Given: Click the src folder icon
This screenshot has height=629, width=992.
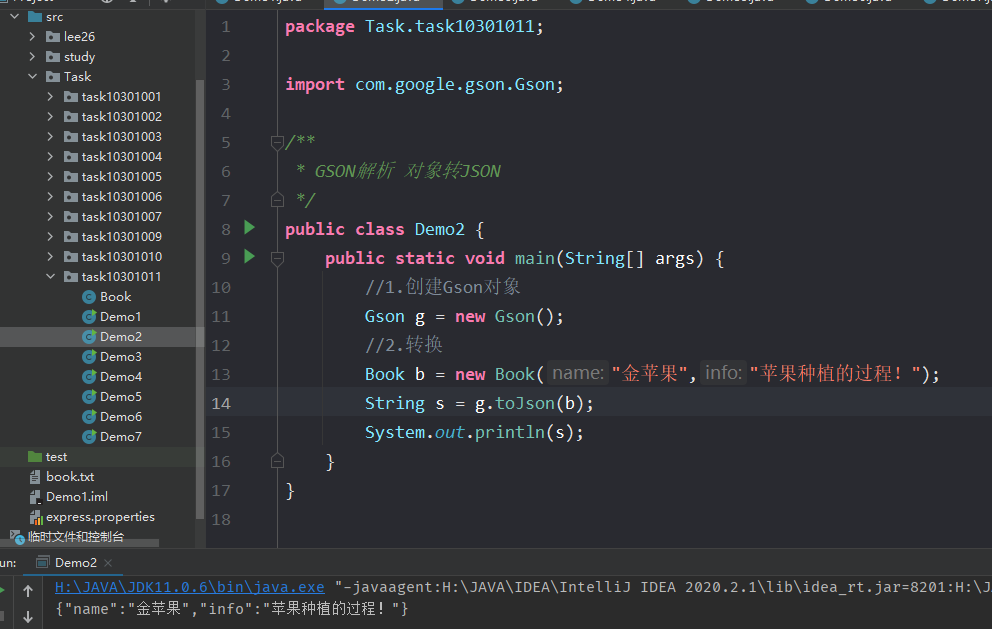Looking at the screenshot, I should coord(35,16).
